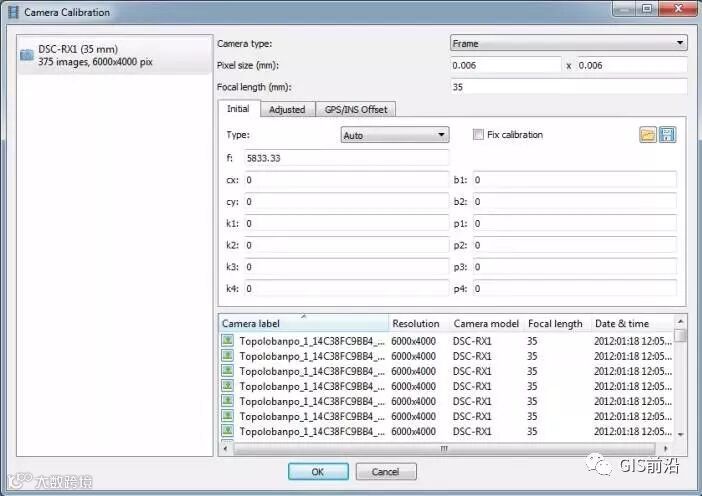702x496 pixels.
Task: Click the b1 input field
Action: 575,180
